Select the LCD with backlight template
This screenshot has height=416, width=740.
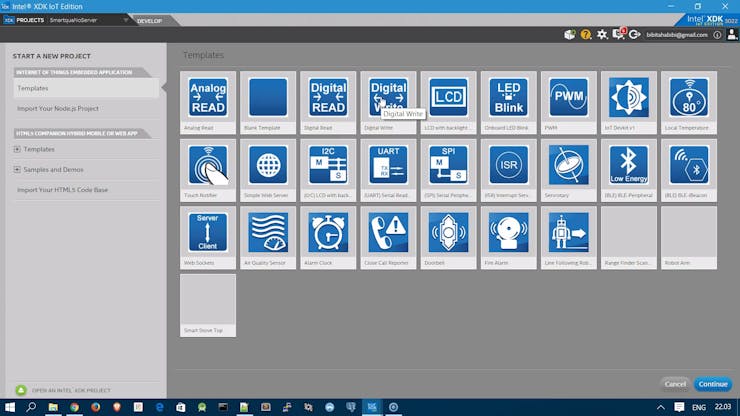coord(448,102)
